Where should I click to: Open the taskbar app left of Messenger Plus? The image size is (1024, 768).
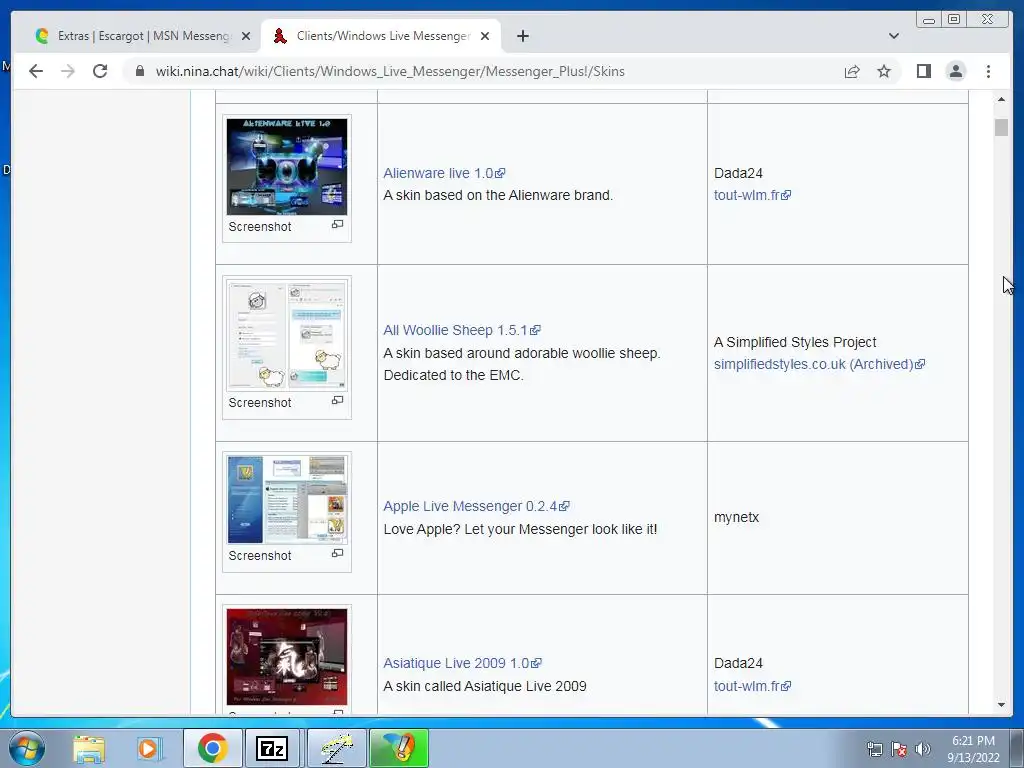pyautogui.click(x=336, y=748)
